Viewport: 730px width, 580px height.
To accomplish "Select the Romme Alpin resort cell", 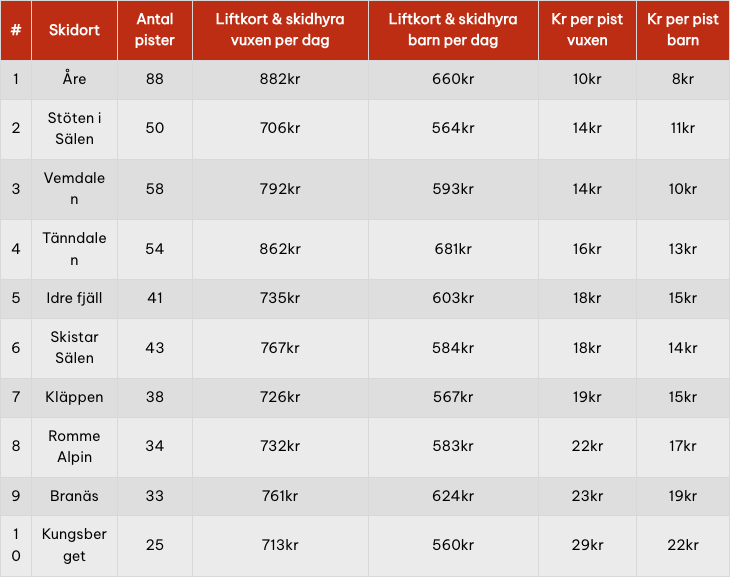I will pyautogui.click(x=74, y=446).
